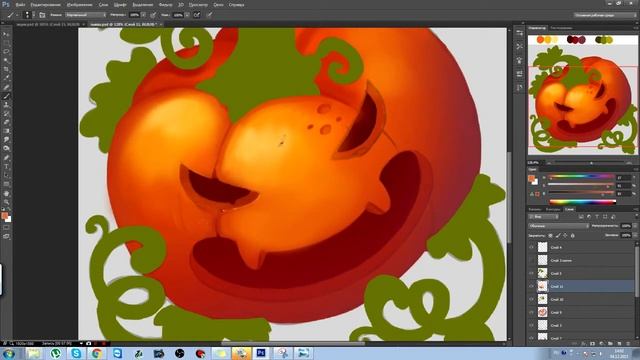Open the tool preset picker arrow

pos(17,15)
